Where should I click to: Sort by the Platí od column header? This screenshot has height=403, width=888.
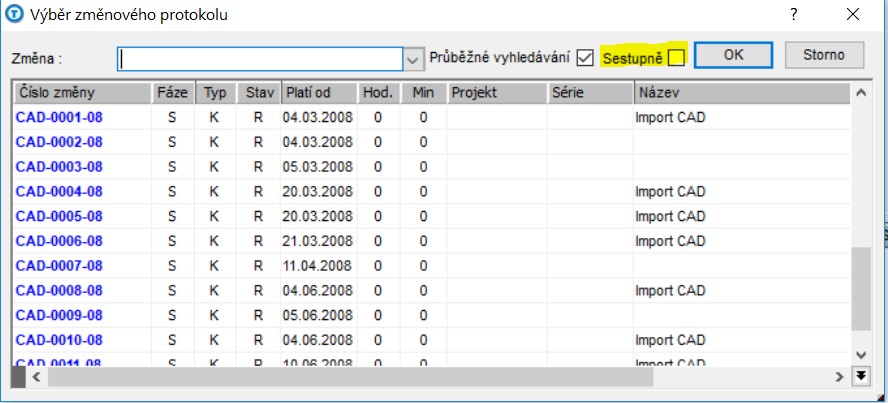tap(318, 93)
